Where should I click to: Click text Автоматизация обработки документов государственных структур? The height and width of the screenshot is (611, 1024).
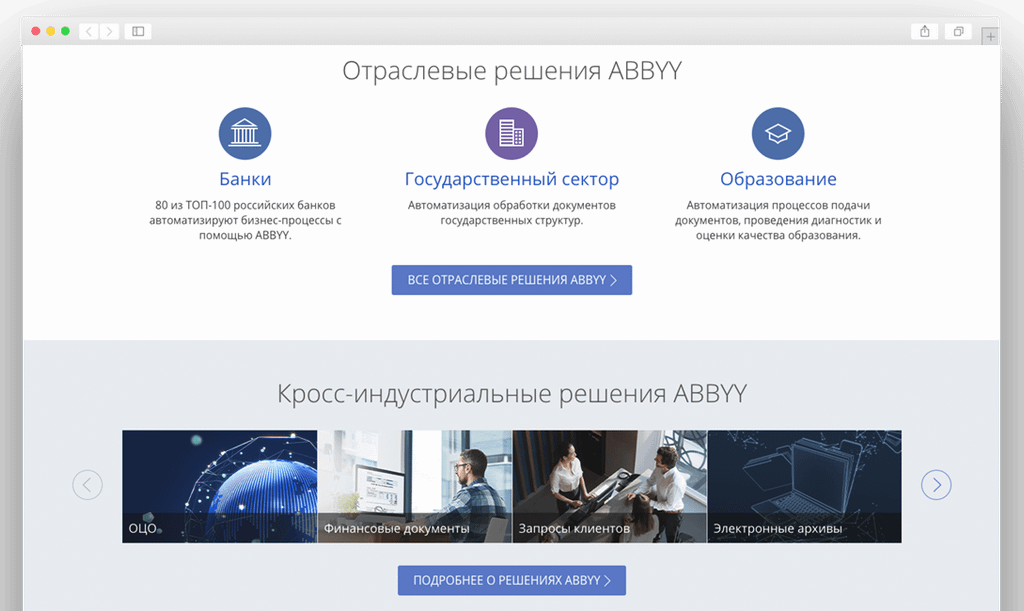pyautogui.click(x=511, y=213)
